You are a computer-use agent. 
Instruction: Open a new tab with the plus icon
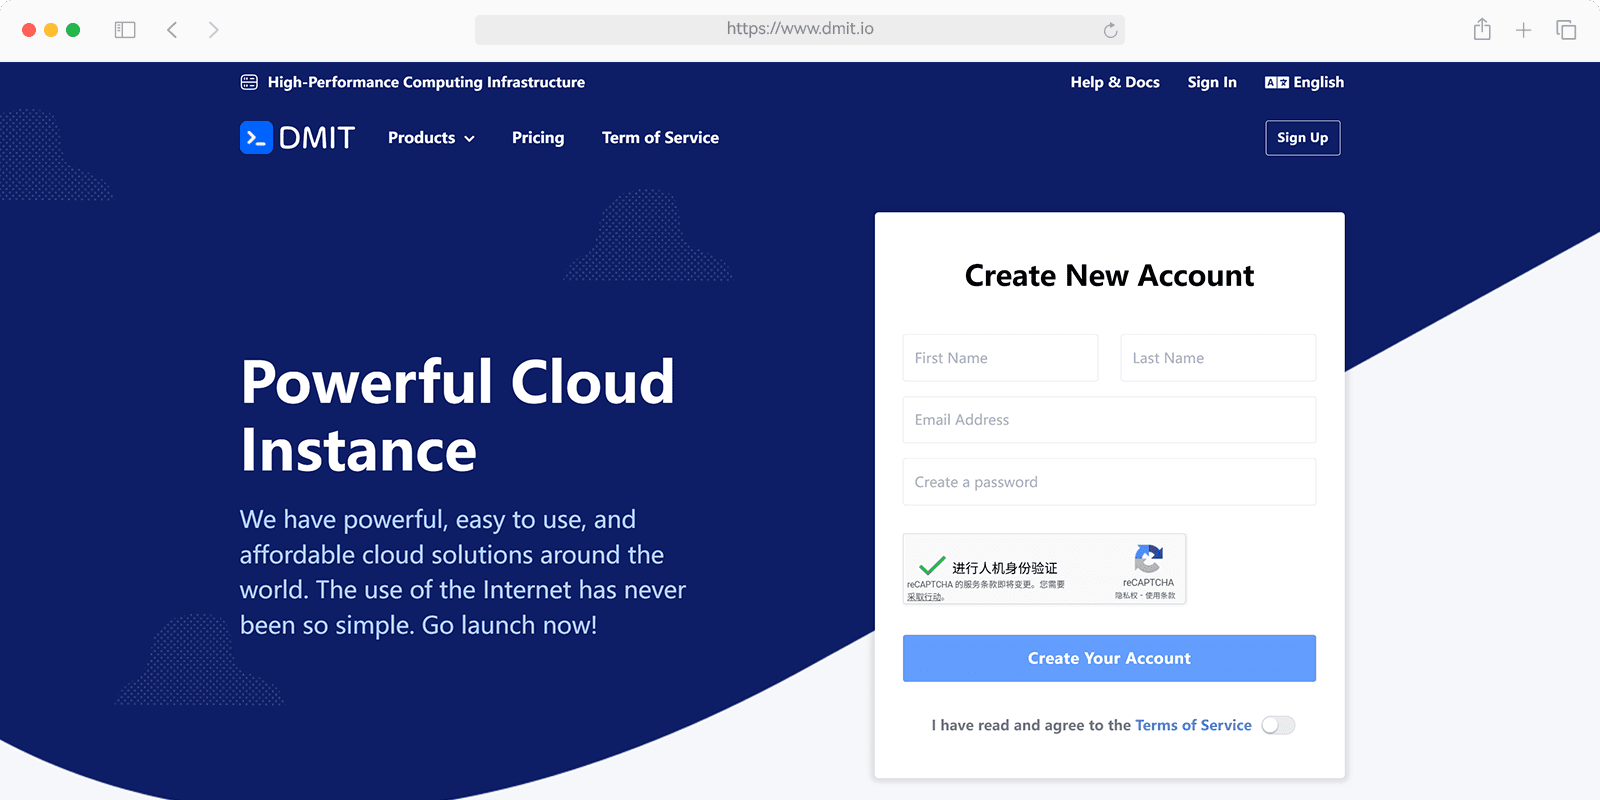coord(1523,30)
